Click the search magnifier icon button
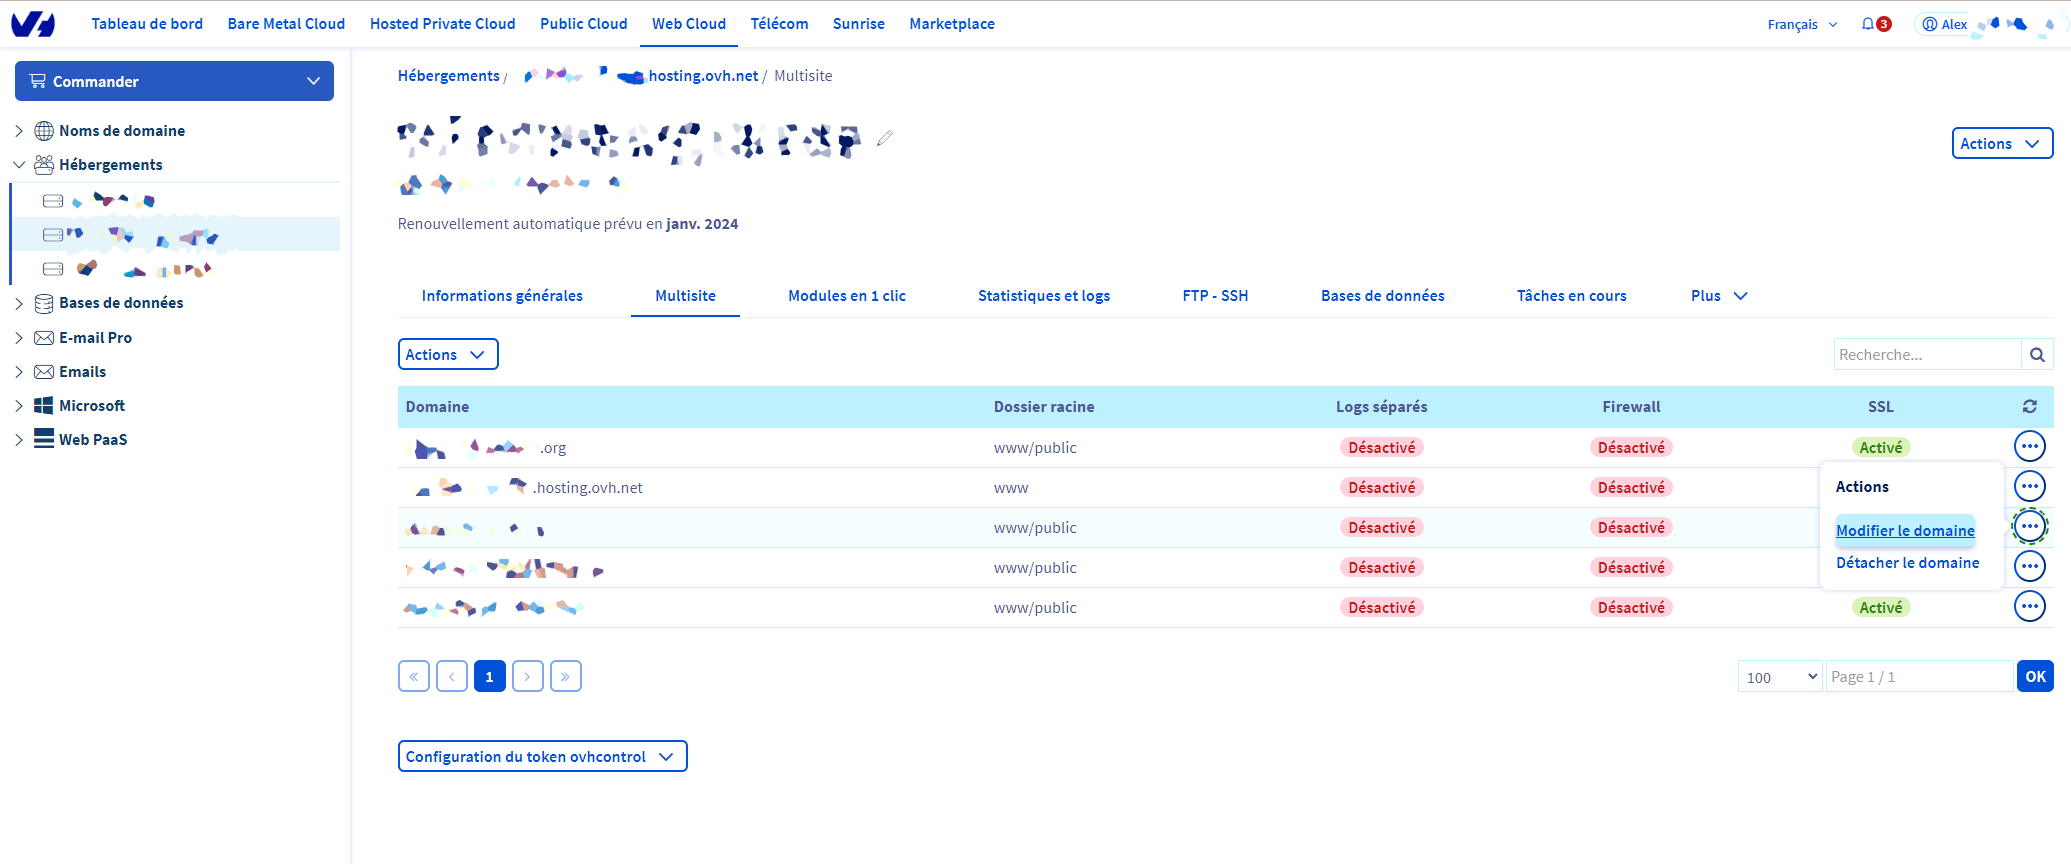 (2037, 355)
